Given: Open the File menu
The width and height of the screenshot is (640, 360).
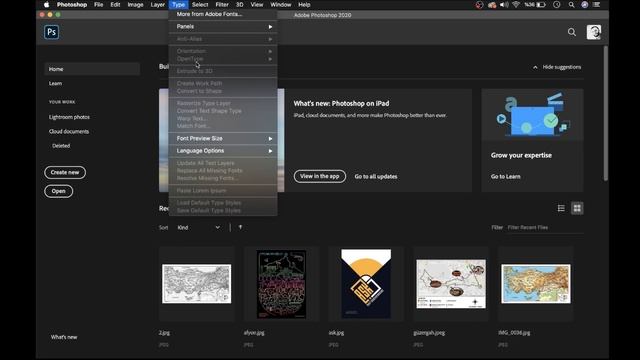Looking at the screenshot, I should (x=98, y=5).
